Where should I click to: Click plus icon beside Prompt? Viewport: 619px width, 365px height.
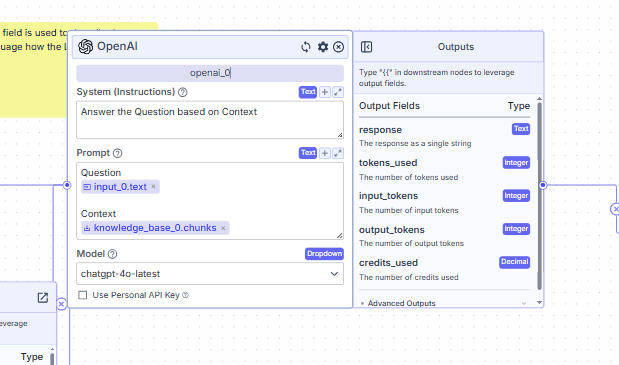tap(325, 153)
